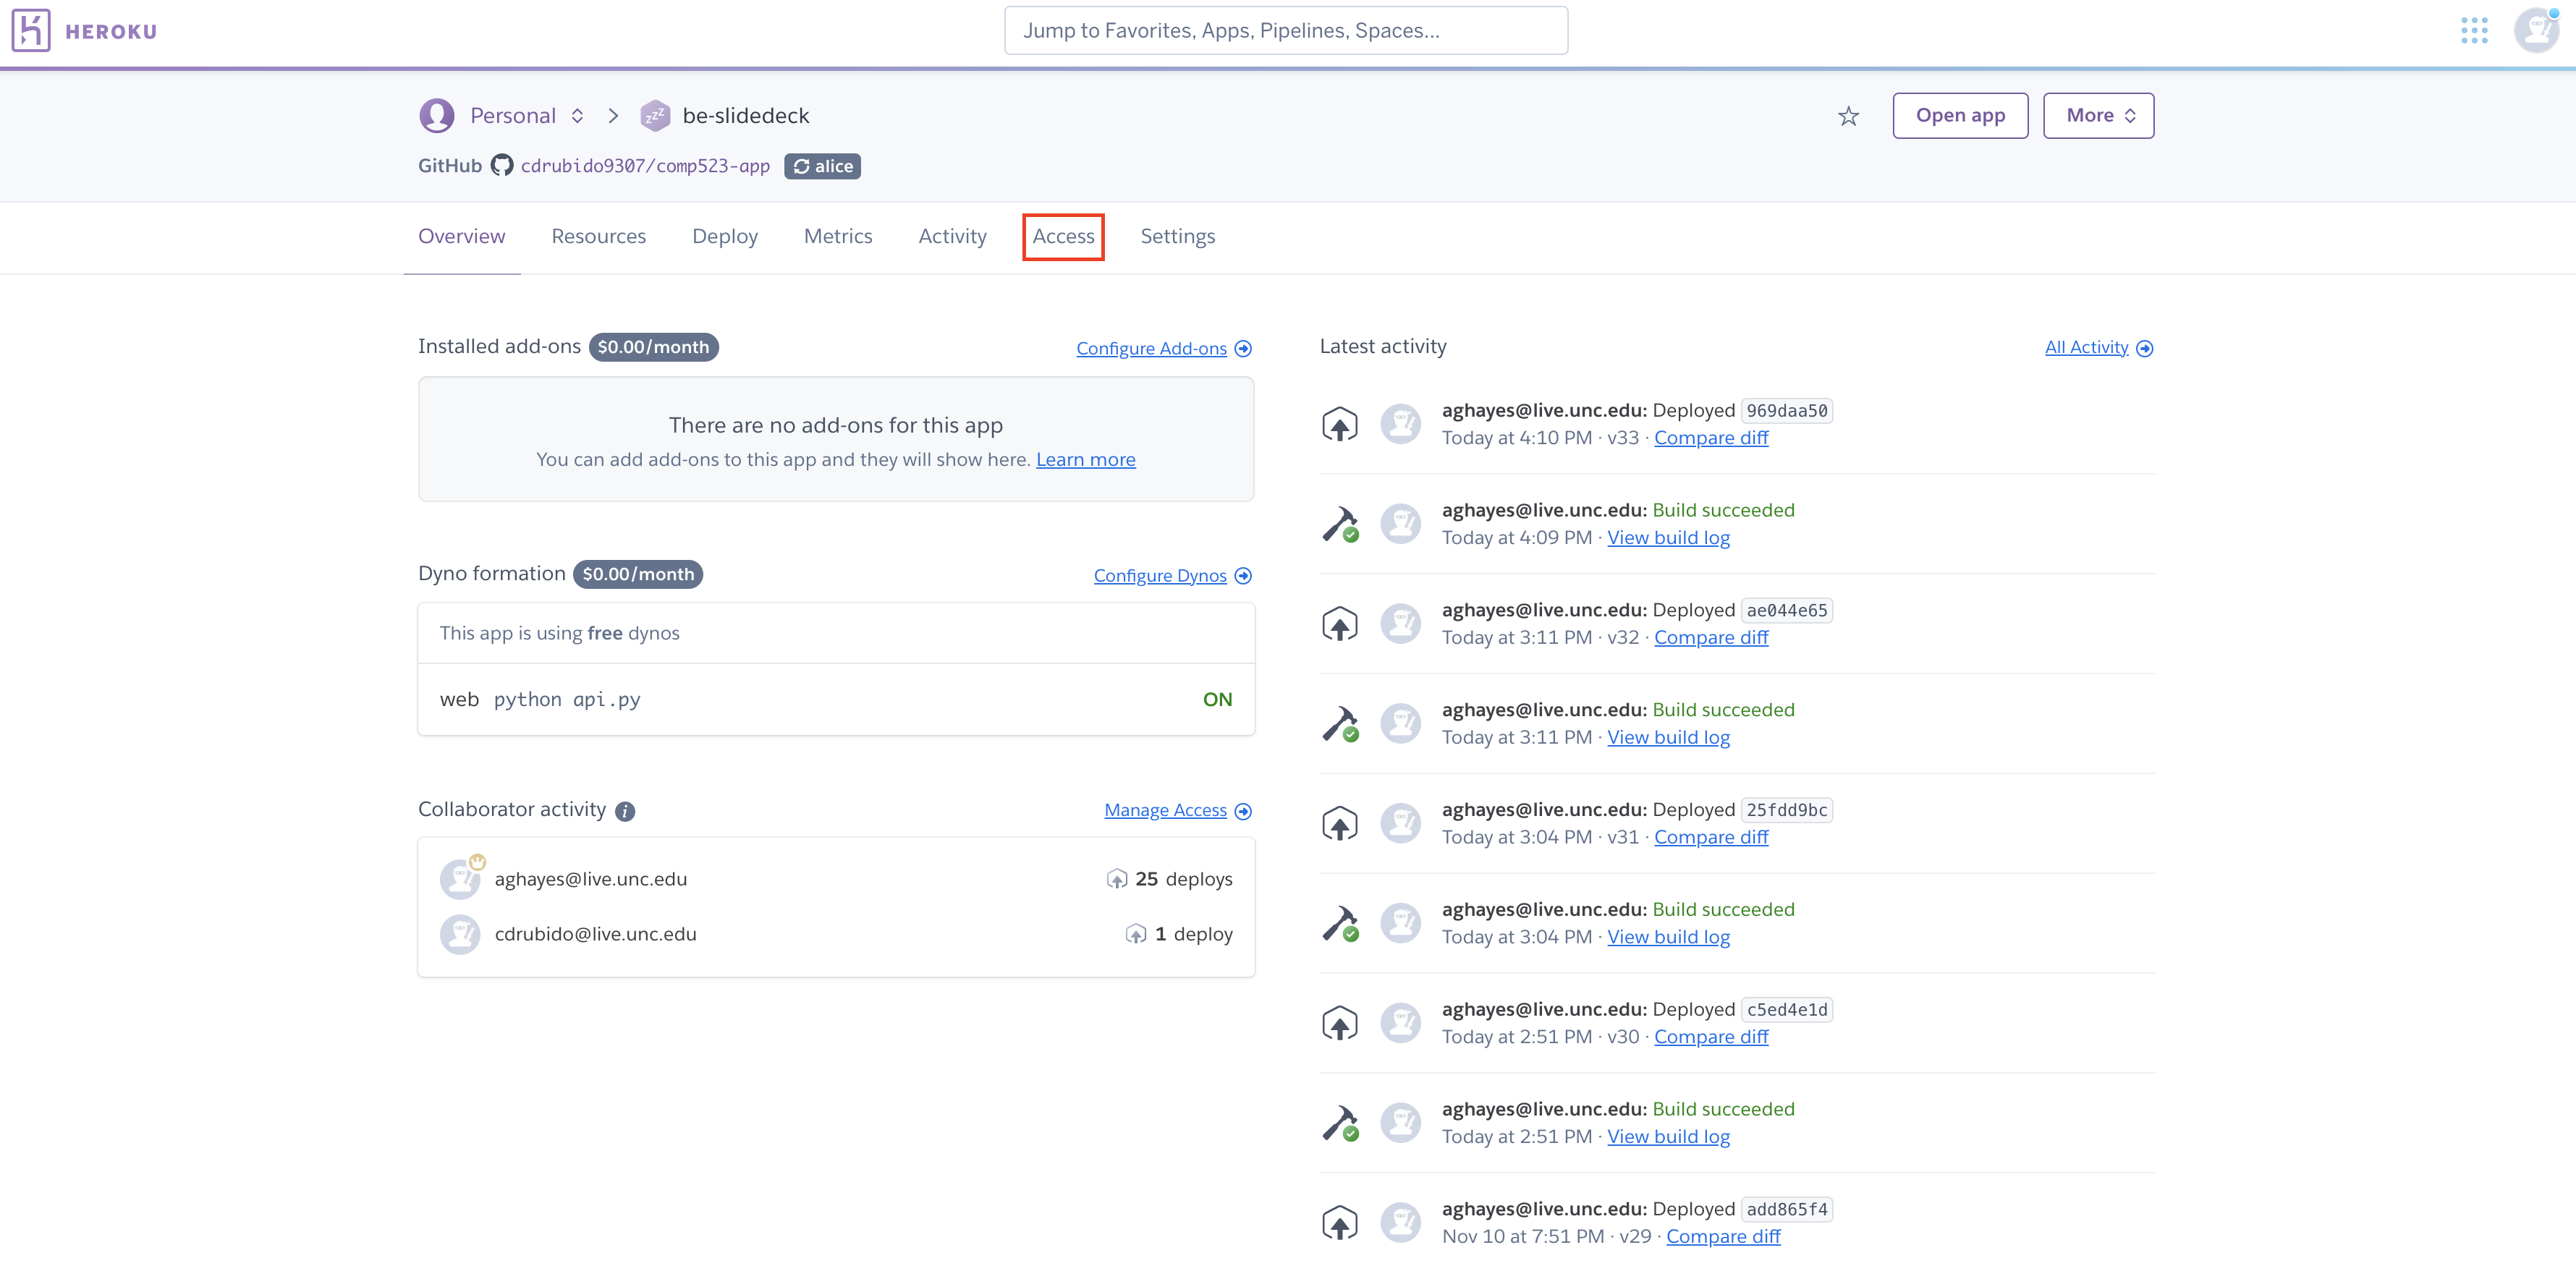
Task: View build log from 3:11 PM
Action: (x=1668, y=738)
